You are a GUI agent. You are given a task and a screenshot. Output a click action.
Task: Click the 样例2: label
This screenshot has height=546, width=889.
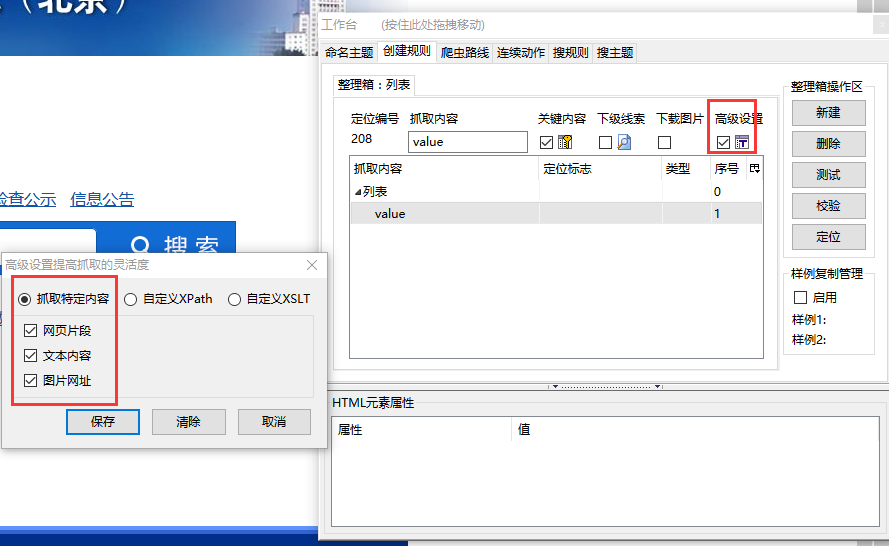[x=809, y=340]
